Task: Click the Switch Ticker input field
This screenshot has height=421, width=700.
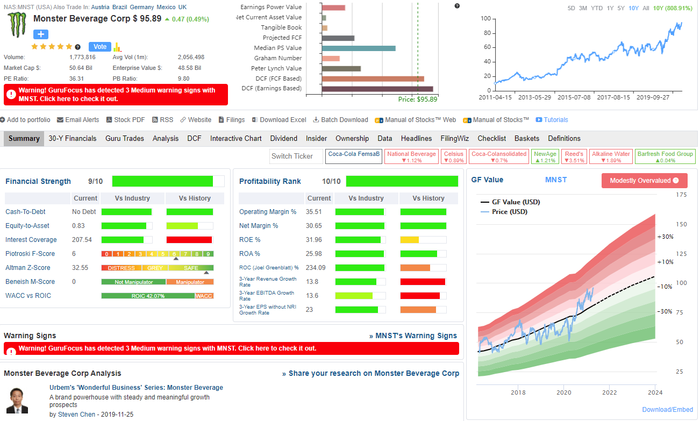Action: pos(296,156)
